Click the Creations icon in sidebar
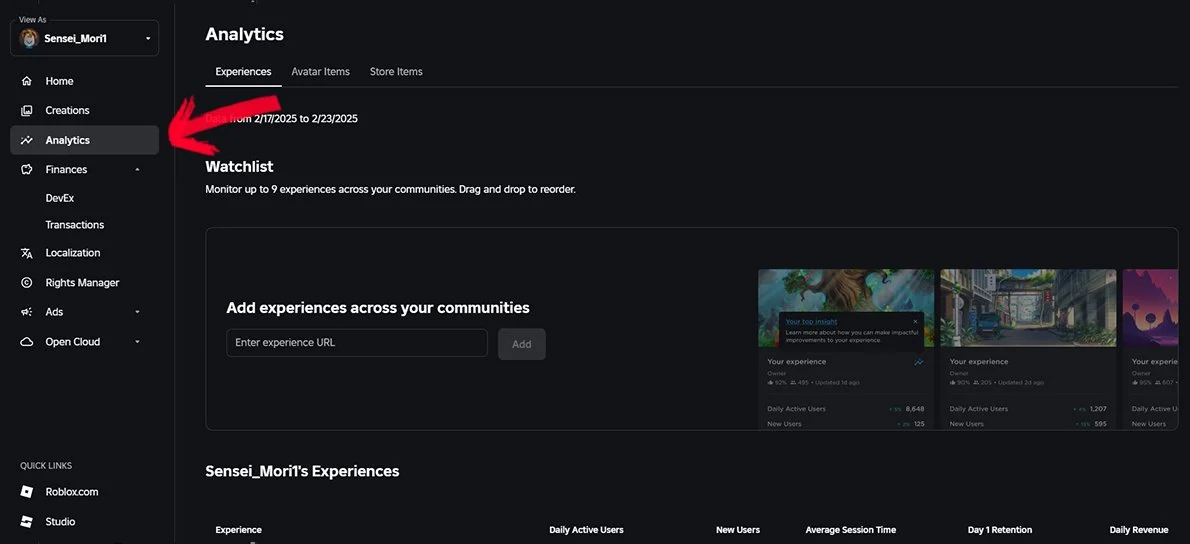The image size is (1190, 544). [x=27, y=111]
